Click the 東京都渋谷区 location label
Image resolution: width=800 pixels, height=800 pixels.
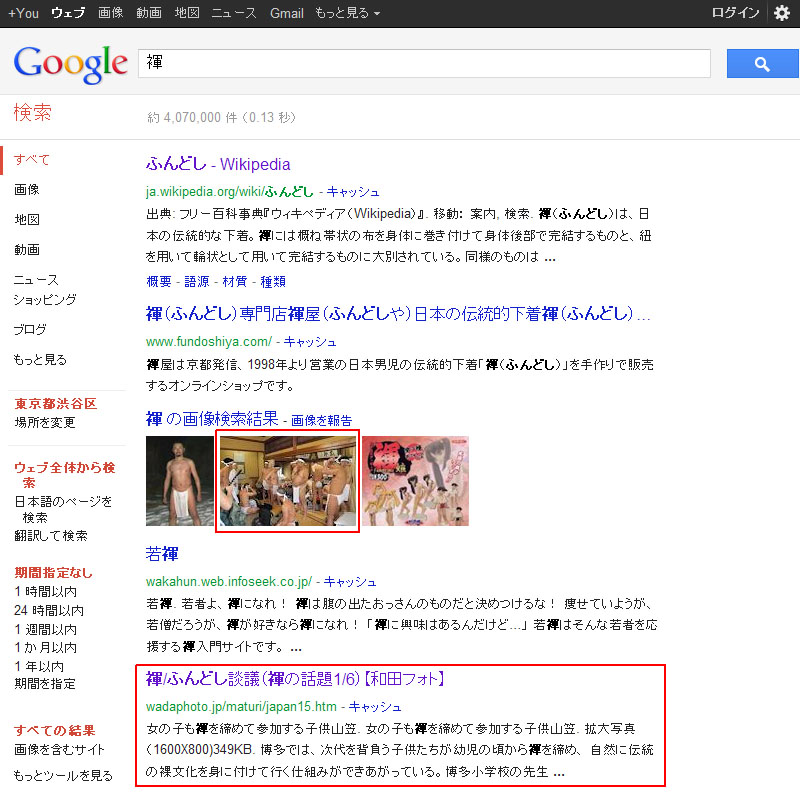click(x=56, y=404)
